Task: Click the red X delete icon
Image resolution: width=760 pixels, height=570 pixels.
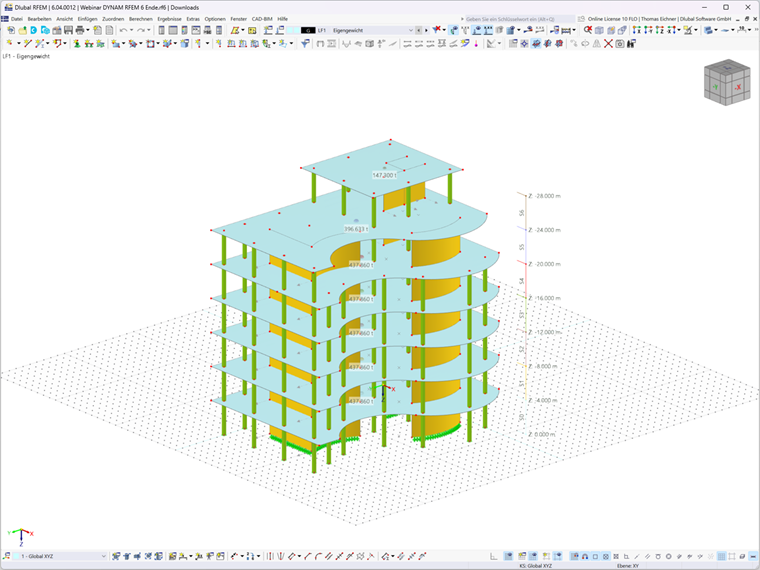Action: (x=608, y=43)
